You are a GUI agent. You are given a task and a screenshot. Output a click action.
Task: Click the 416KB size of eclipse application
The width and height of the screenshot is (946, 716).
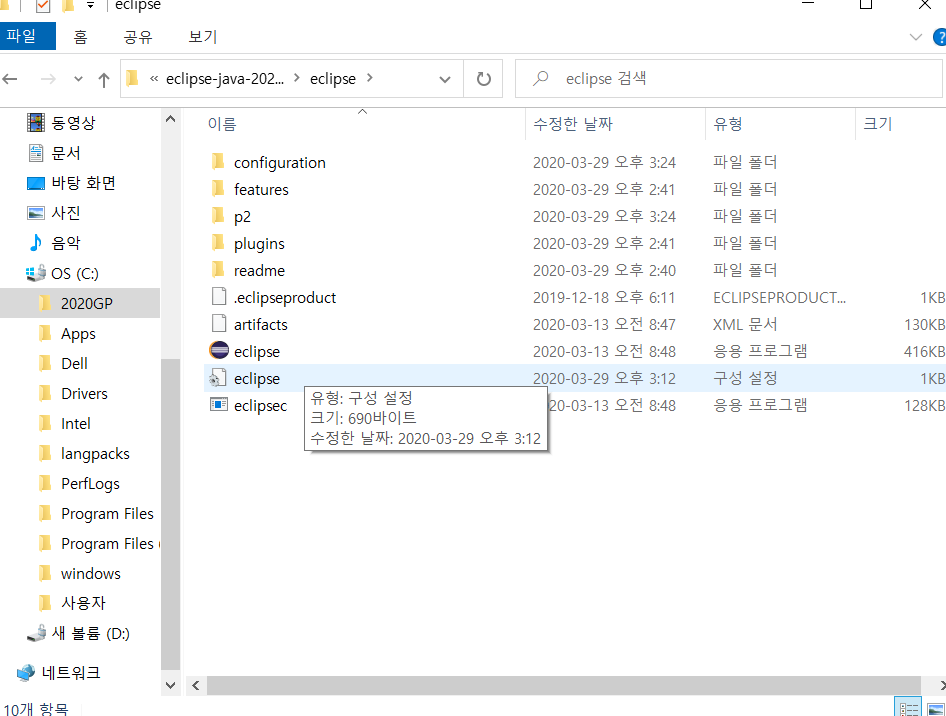[924, 351]
